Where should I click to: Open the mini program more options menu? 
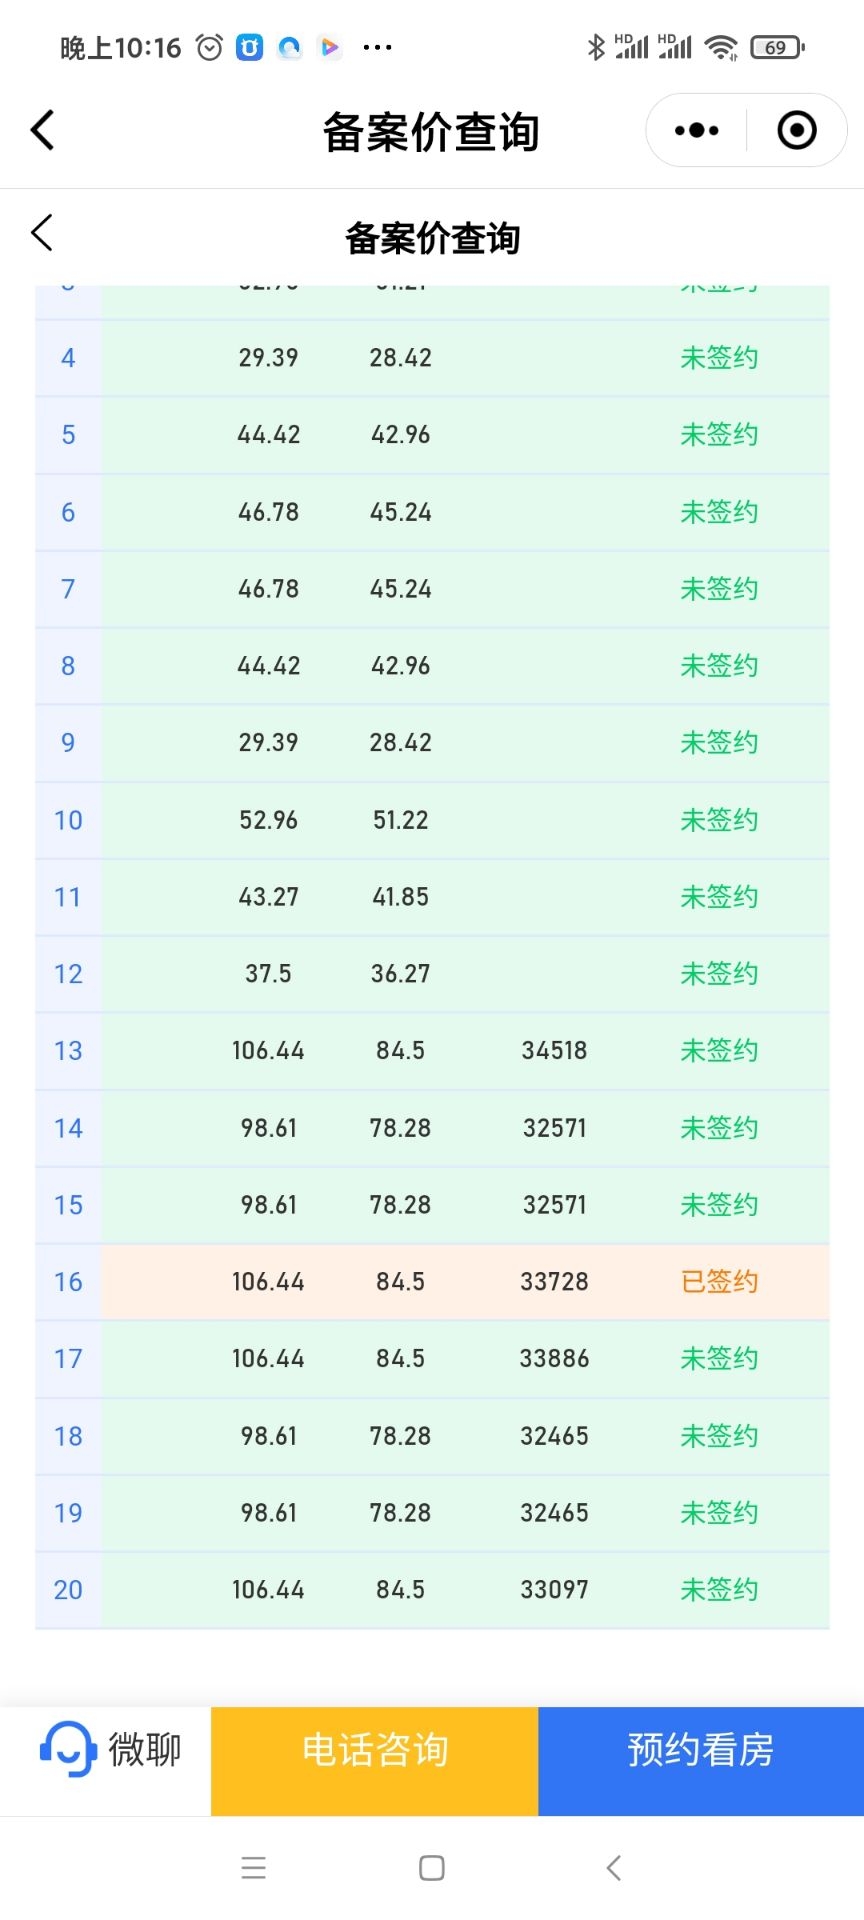point(696,131)
